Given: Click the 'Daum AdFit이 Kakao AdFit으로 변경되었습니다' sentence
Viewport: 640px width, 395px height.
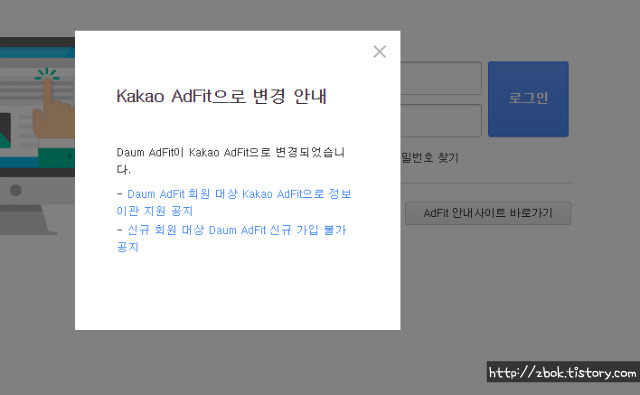Looking at the screenshot, I should (x=231, y=161).
